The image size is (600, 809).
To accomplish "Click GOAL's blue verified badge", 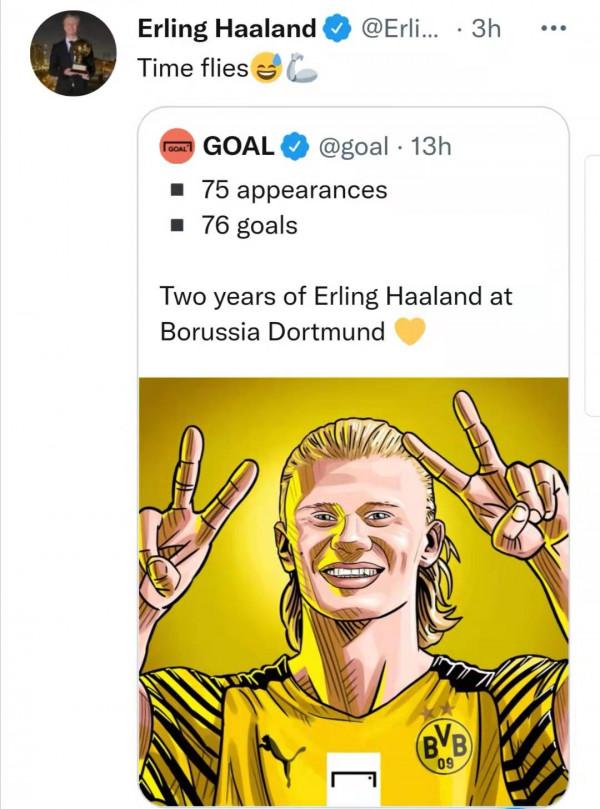I will [293, 147].
